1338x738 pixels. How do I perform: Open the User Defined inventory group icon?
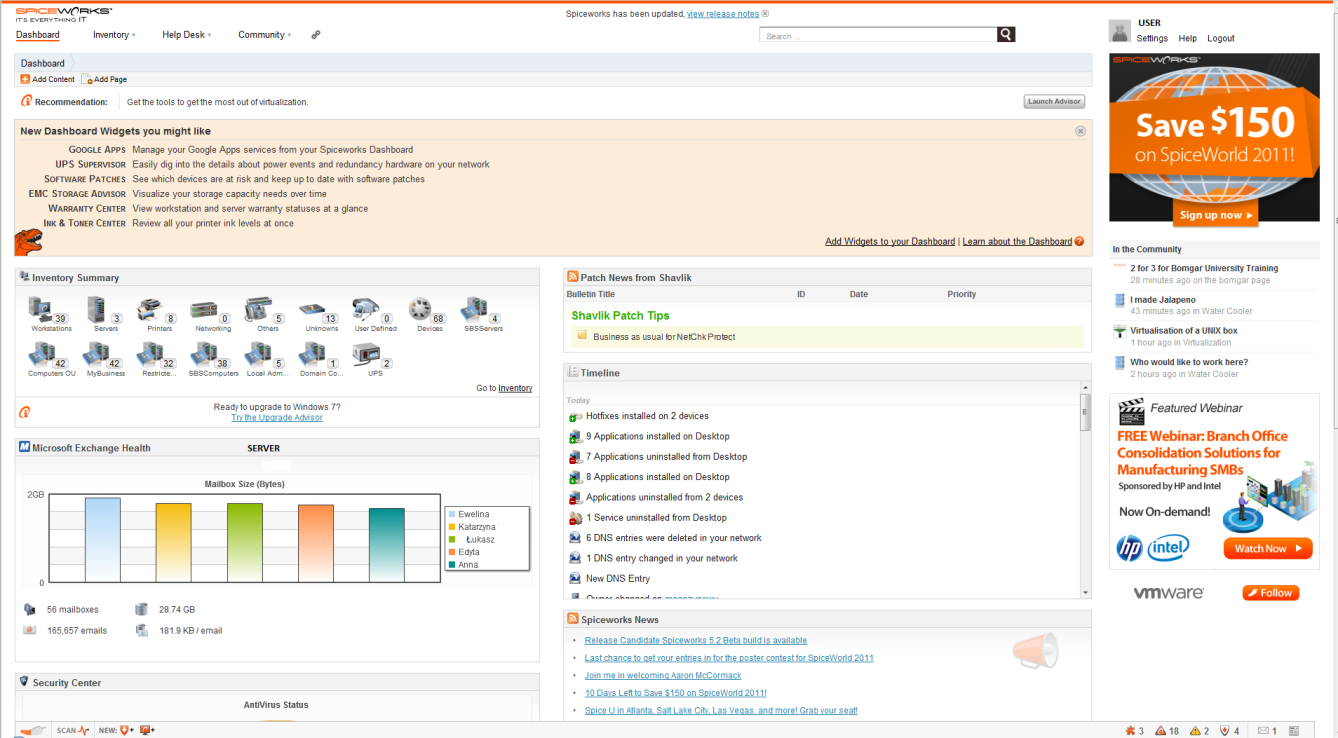pos(365,309)
